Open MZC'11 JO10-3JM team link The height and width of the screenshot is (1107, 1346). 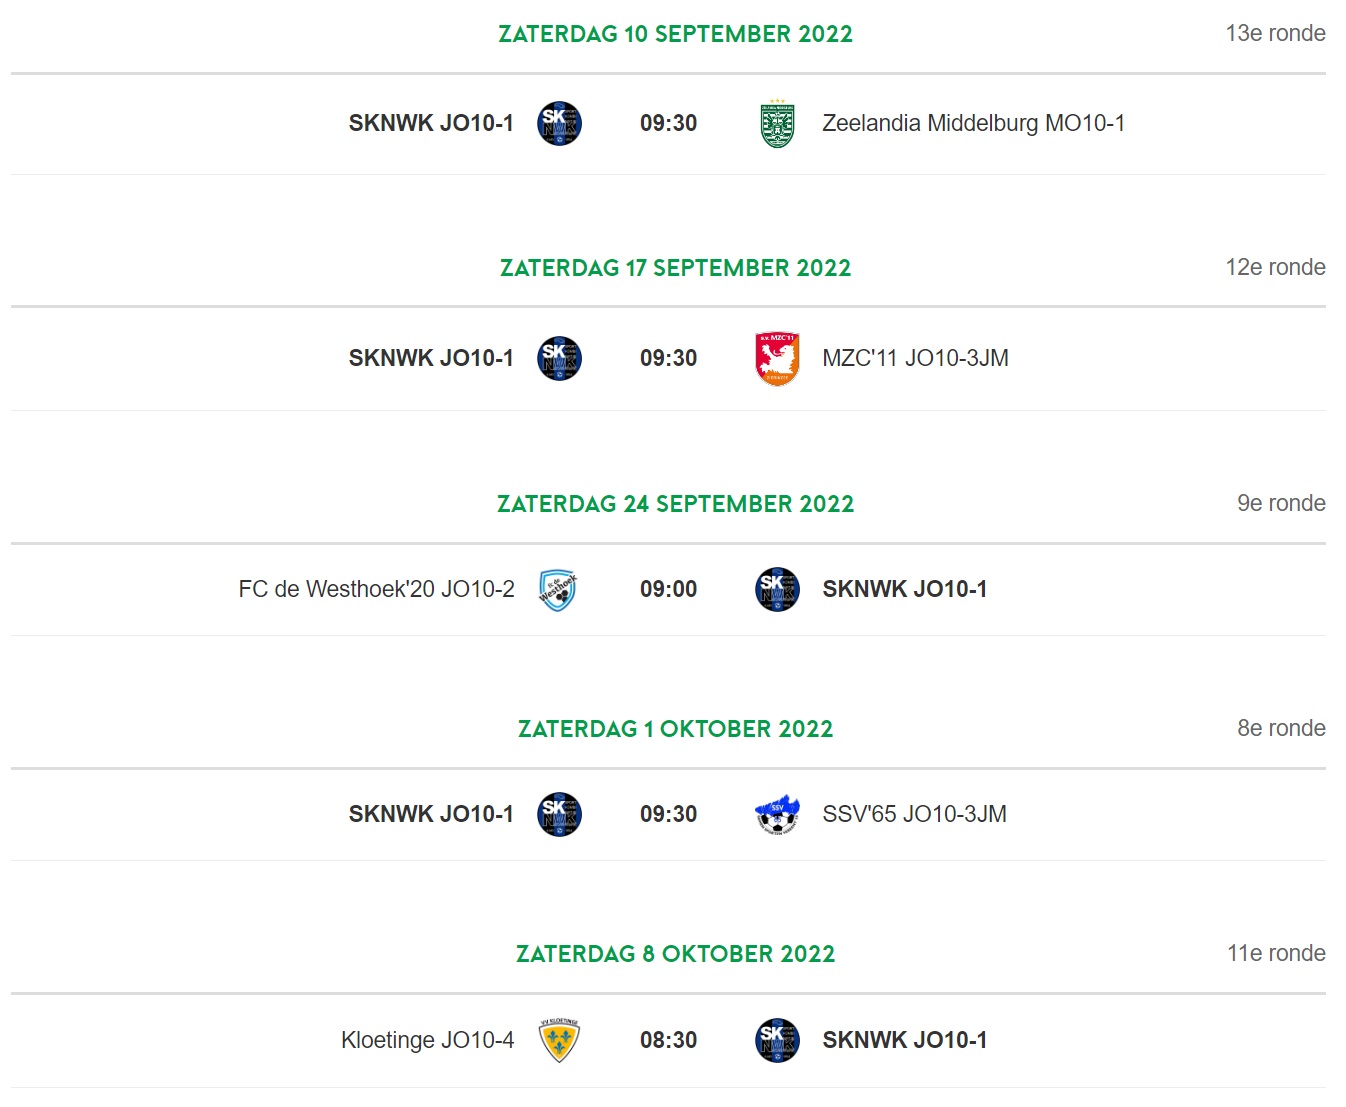[915, 358]
